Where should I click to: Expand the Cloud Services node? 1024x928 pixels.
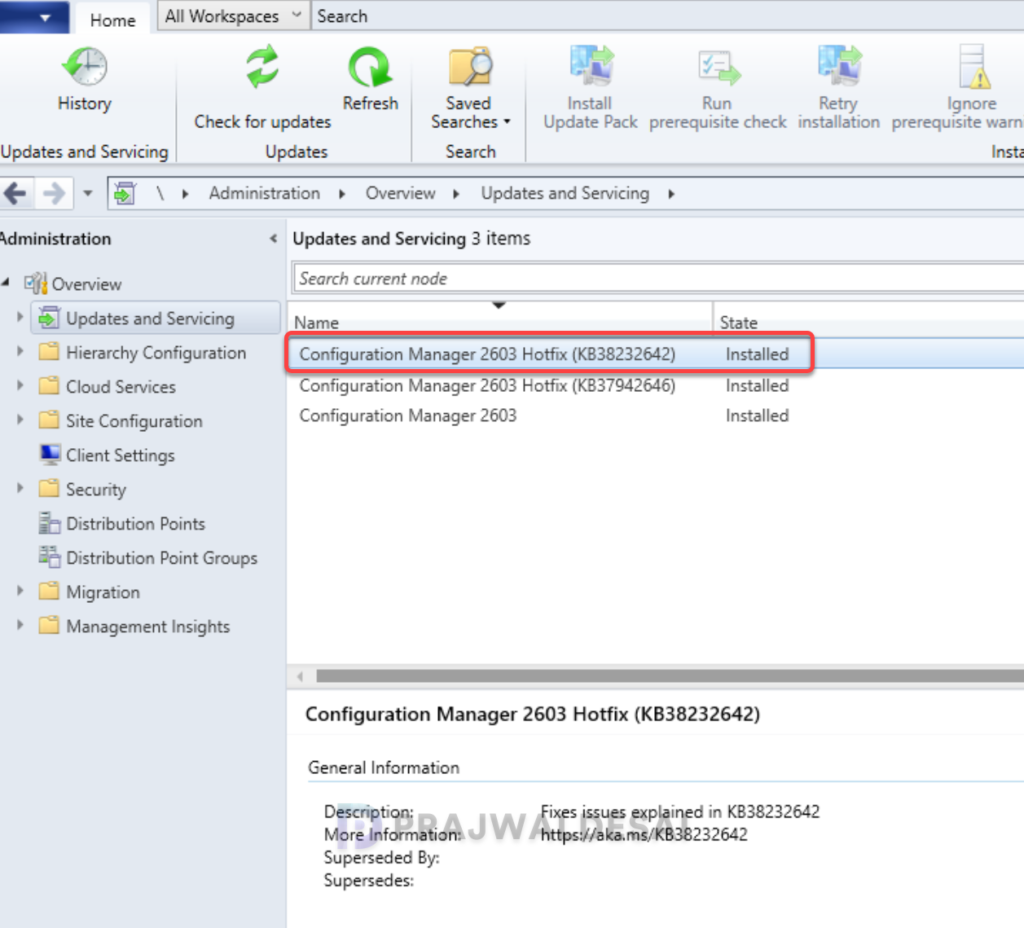pyautogui.click(x=20, y=385)
